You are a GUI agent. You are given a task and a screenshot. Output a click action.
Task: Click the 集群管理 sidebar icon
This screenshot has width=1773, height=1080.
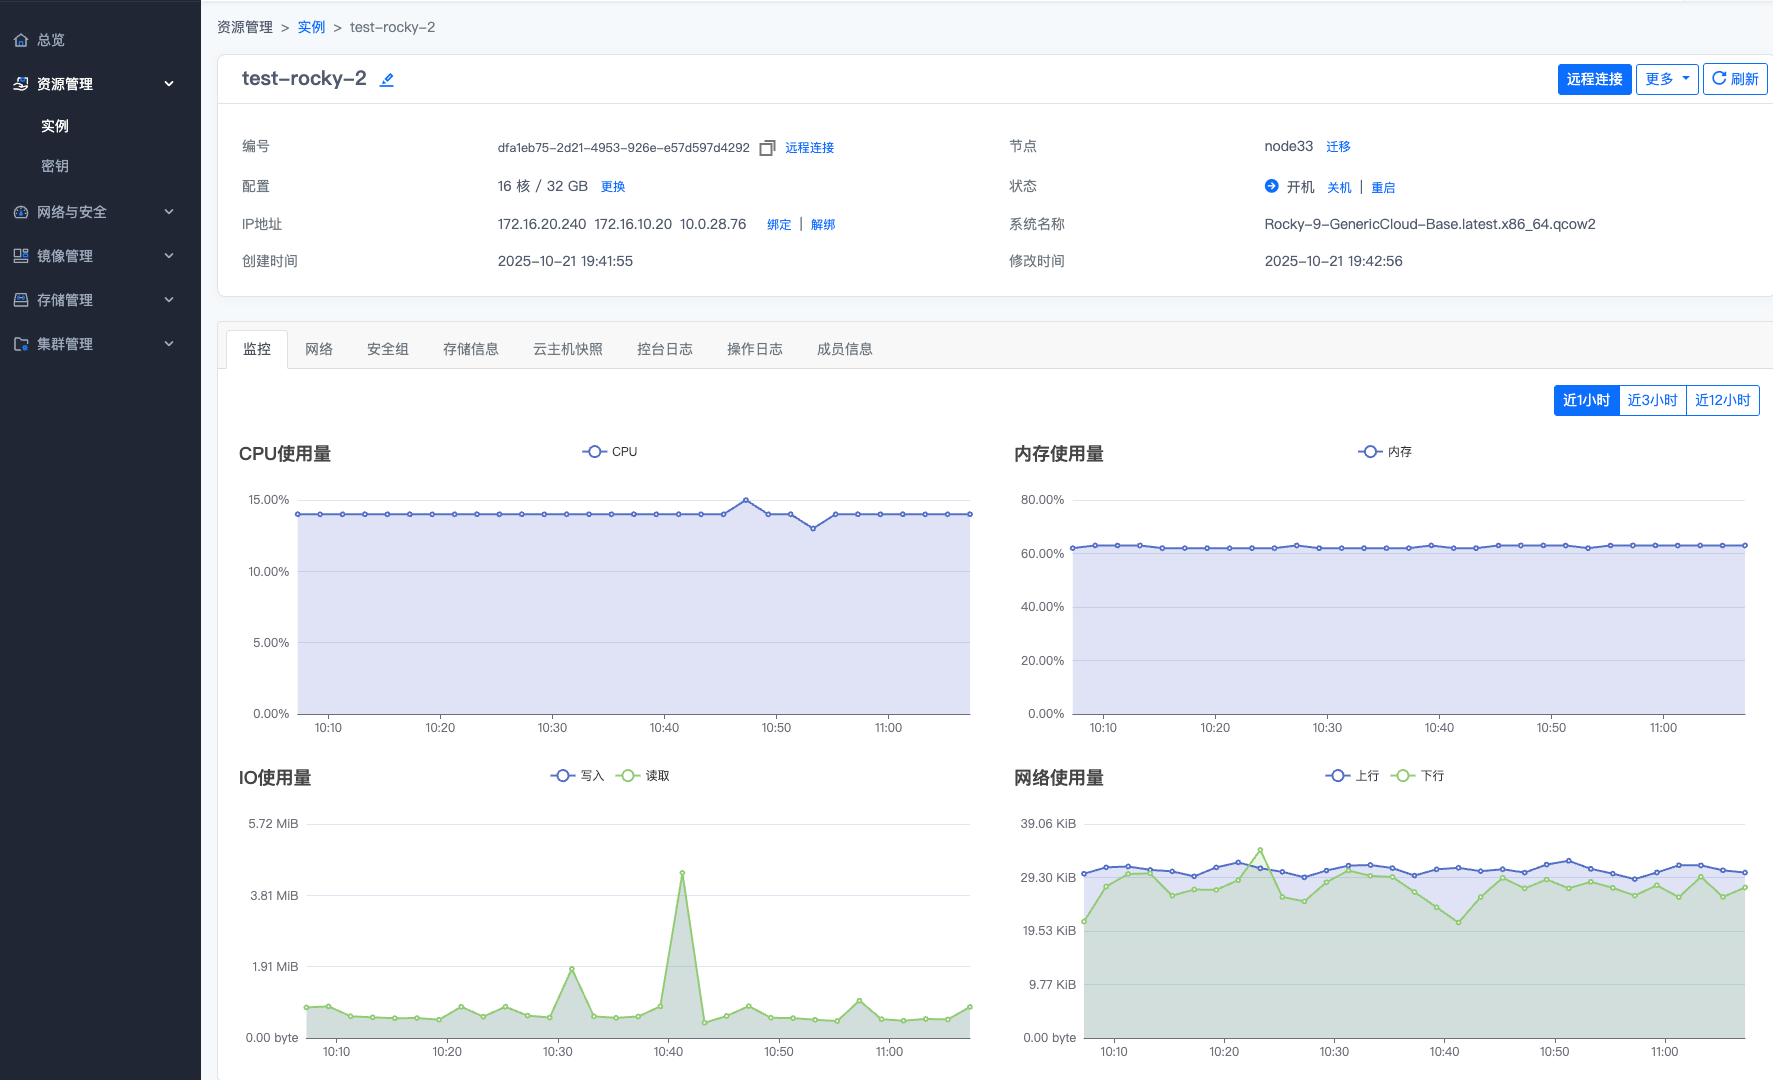pyautogui.click(x=21, y=344)
